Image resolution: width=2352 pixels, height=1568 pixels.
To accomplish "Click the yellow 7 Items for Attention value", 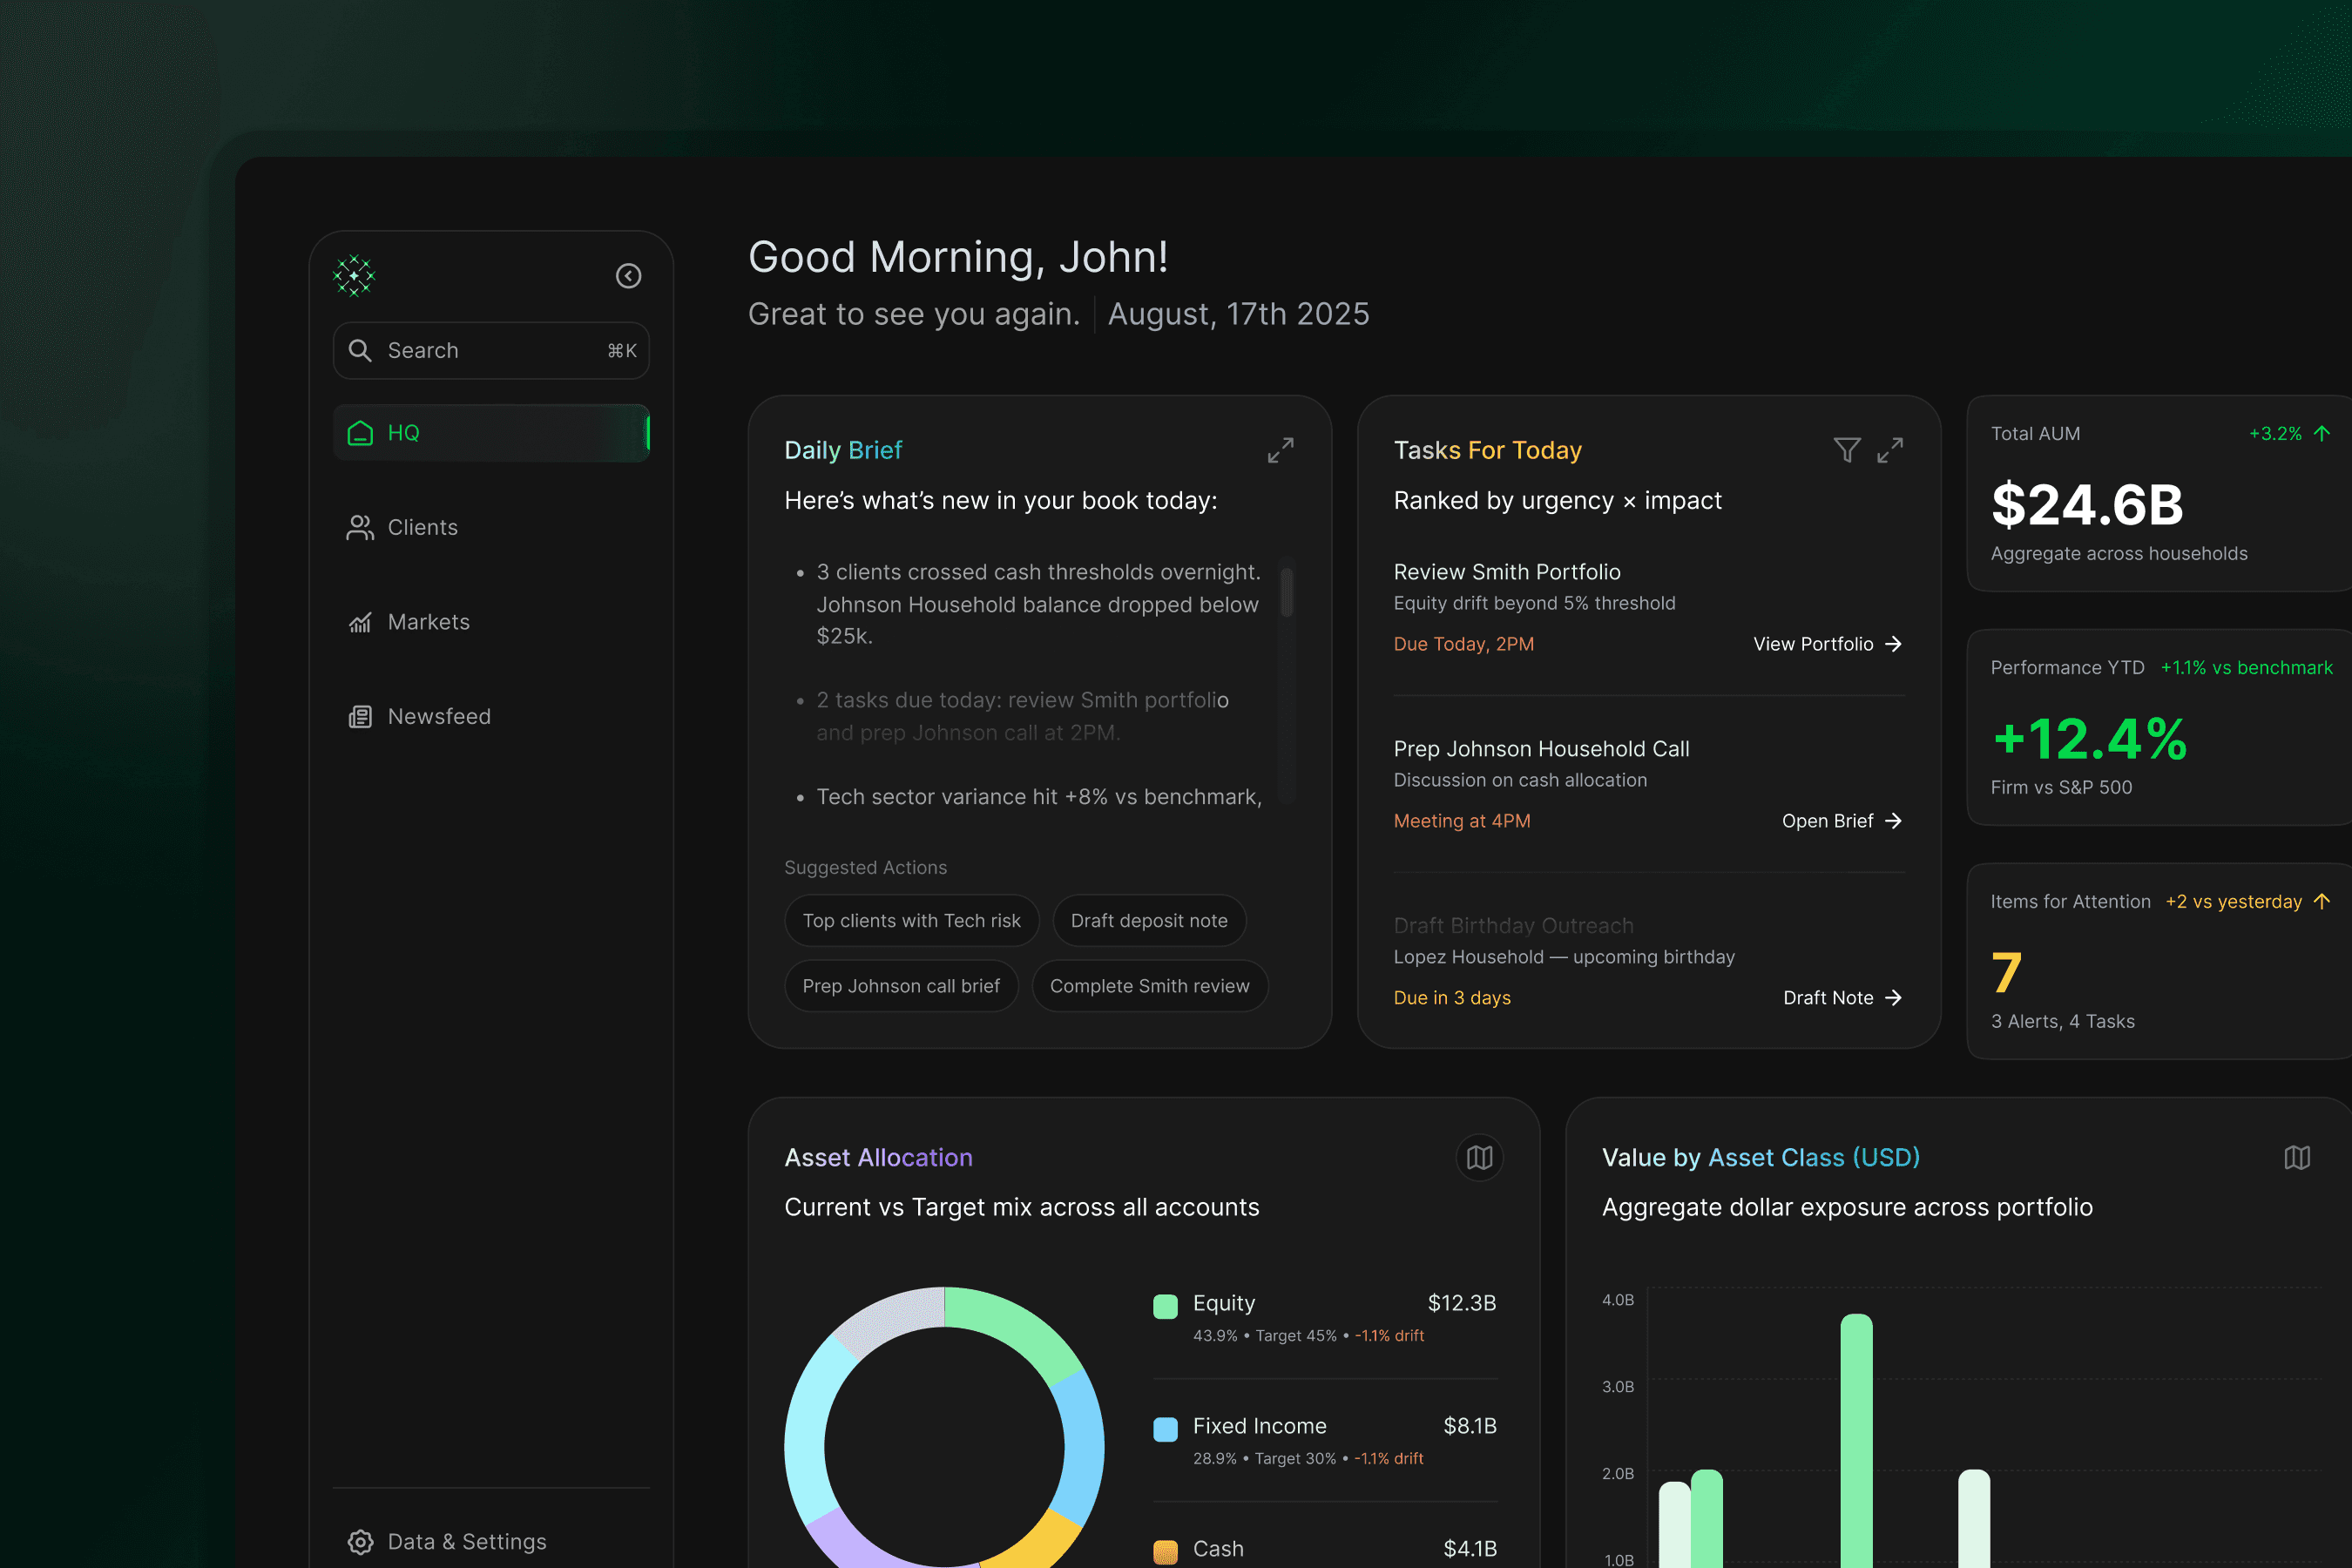I will (x=2006, y=973).
